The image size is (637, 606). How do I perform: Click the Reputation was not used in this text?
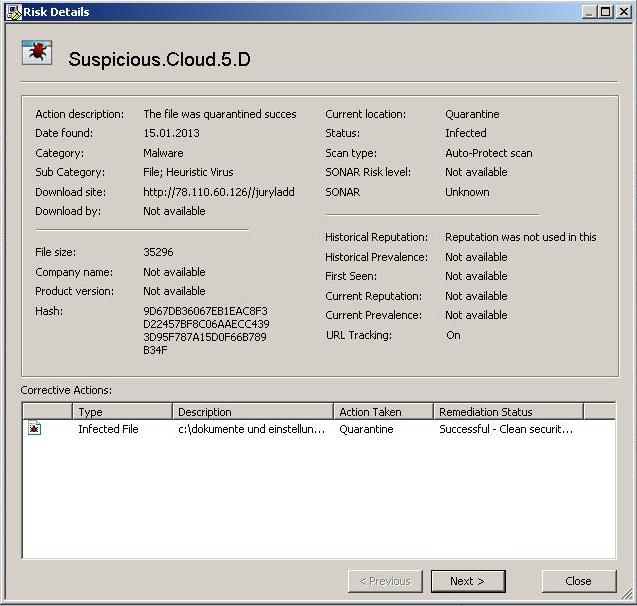[520, 237]
